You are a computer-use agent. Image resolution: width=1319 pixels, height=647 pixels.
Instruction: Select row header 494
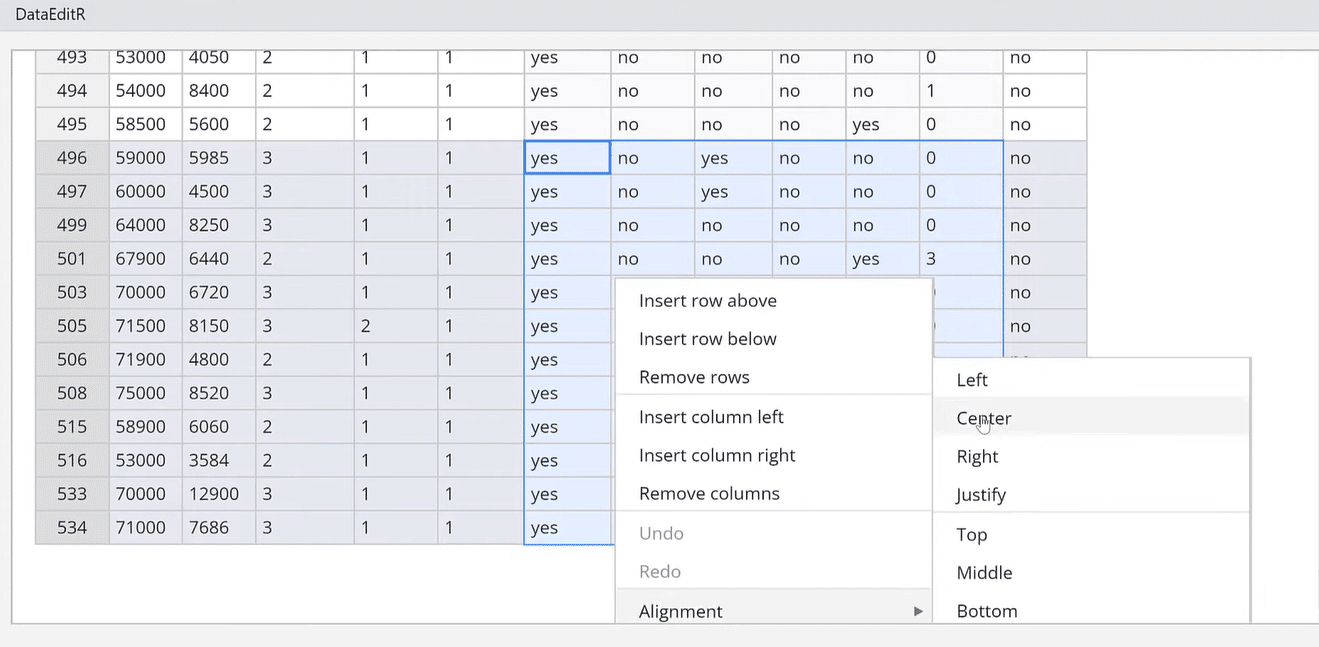click(72, 91)
